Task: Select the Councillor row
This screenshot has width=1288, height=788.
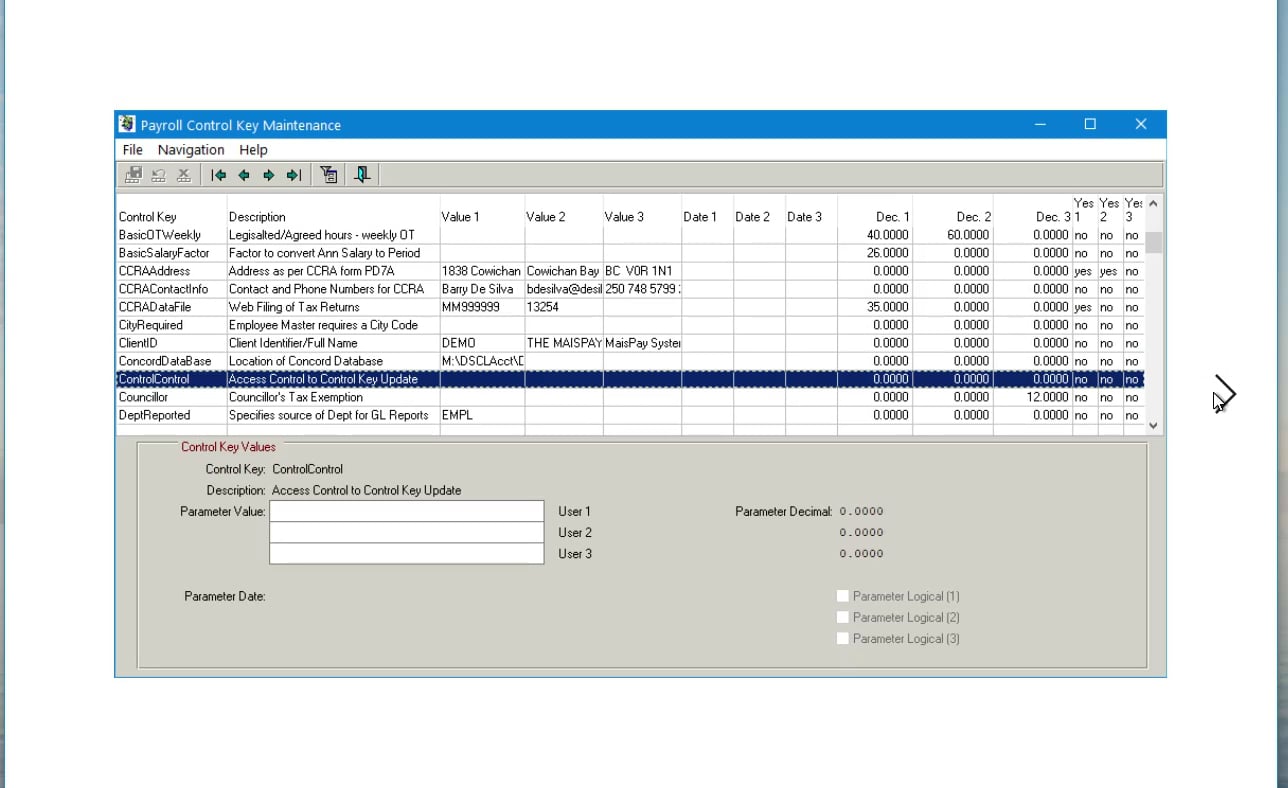Action: (630, 397)
